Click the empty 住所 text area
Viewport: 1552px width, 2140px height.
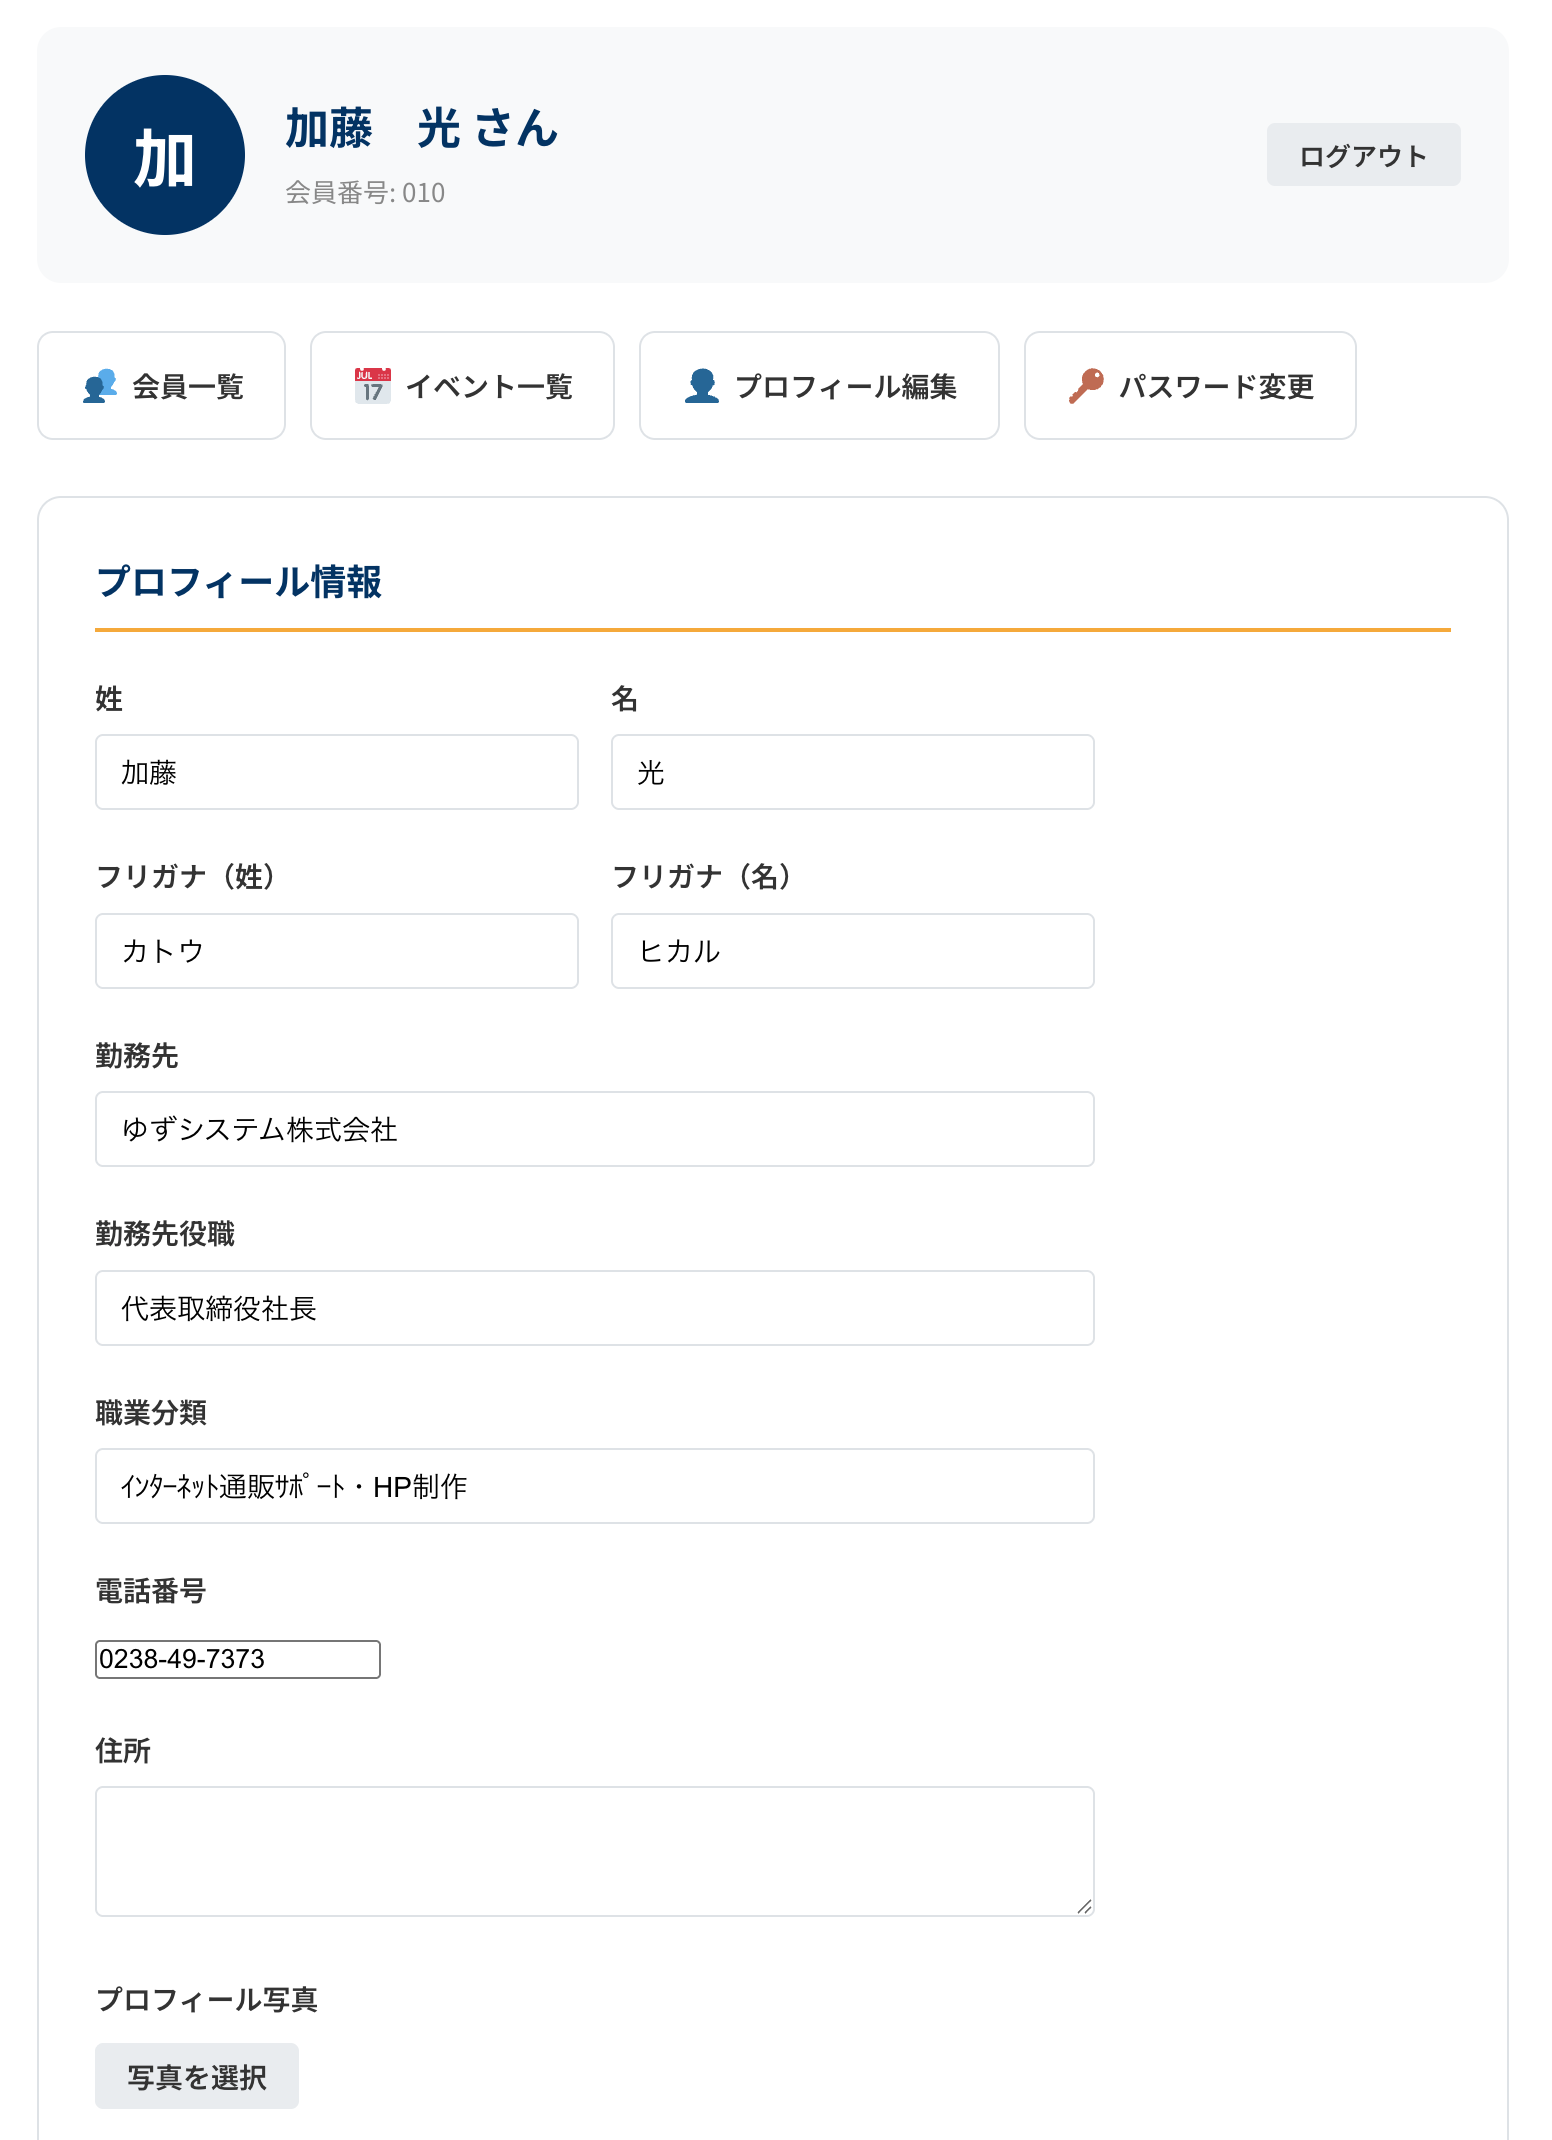tap(594, 1851)
